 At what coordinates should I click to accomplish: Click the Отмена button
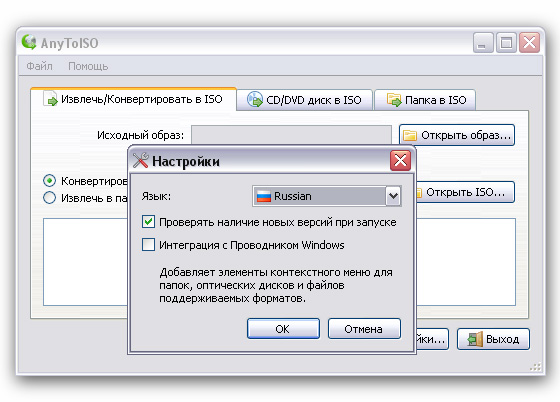point(364,328)
